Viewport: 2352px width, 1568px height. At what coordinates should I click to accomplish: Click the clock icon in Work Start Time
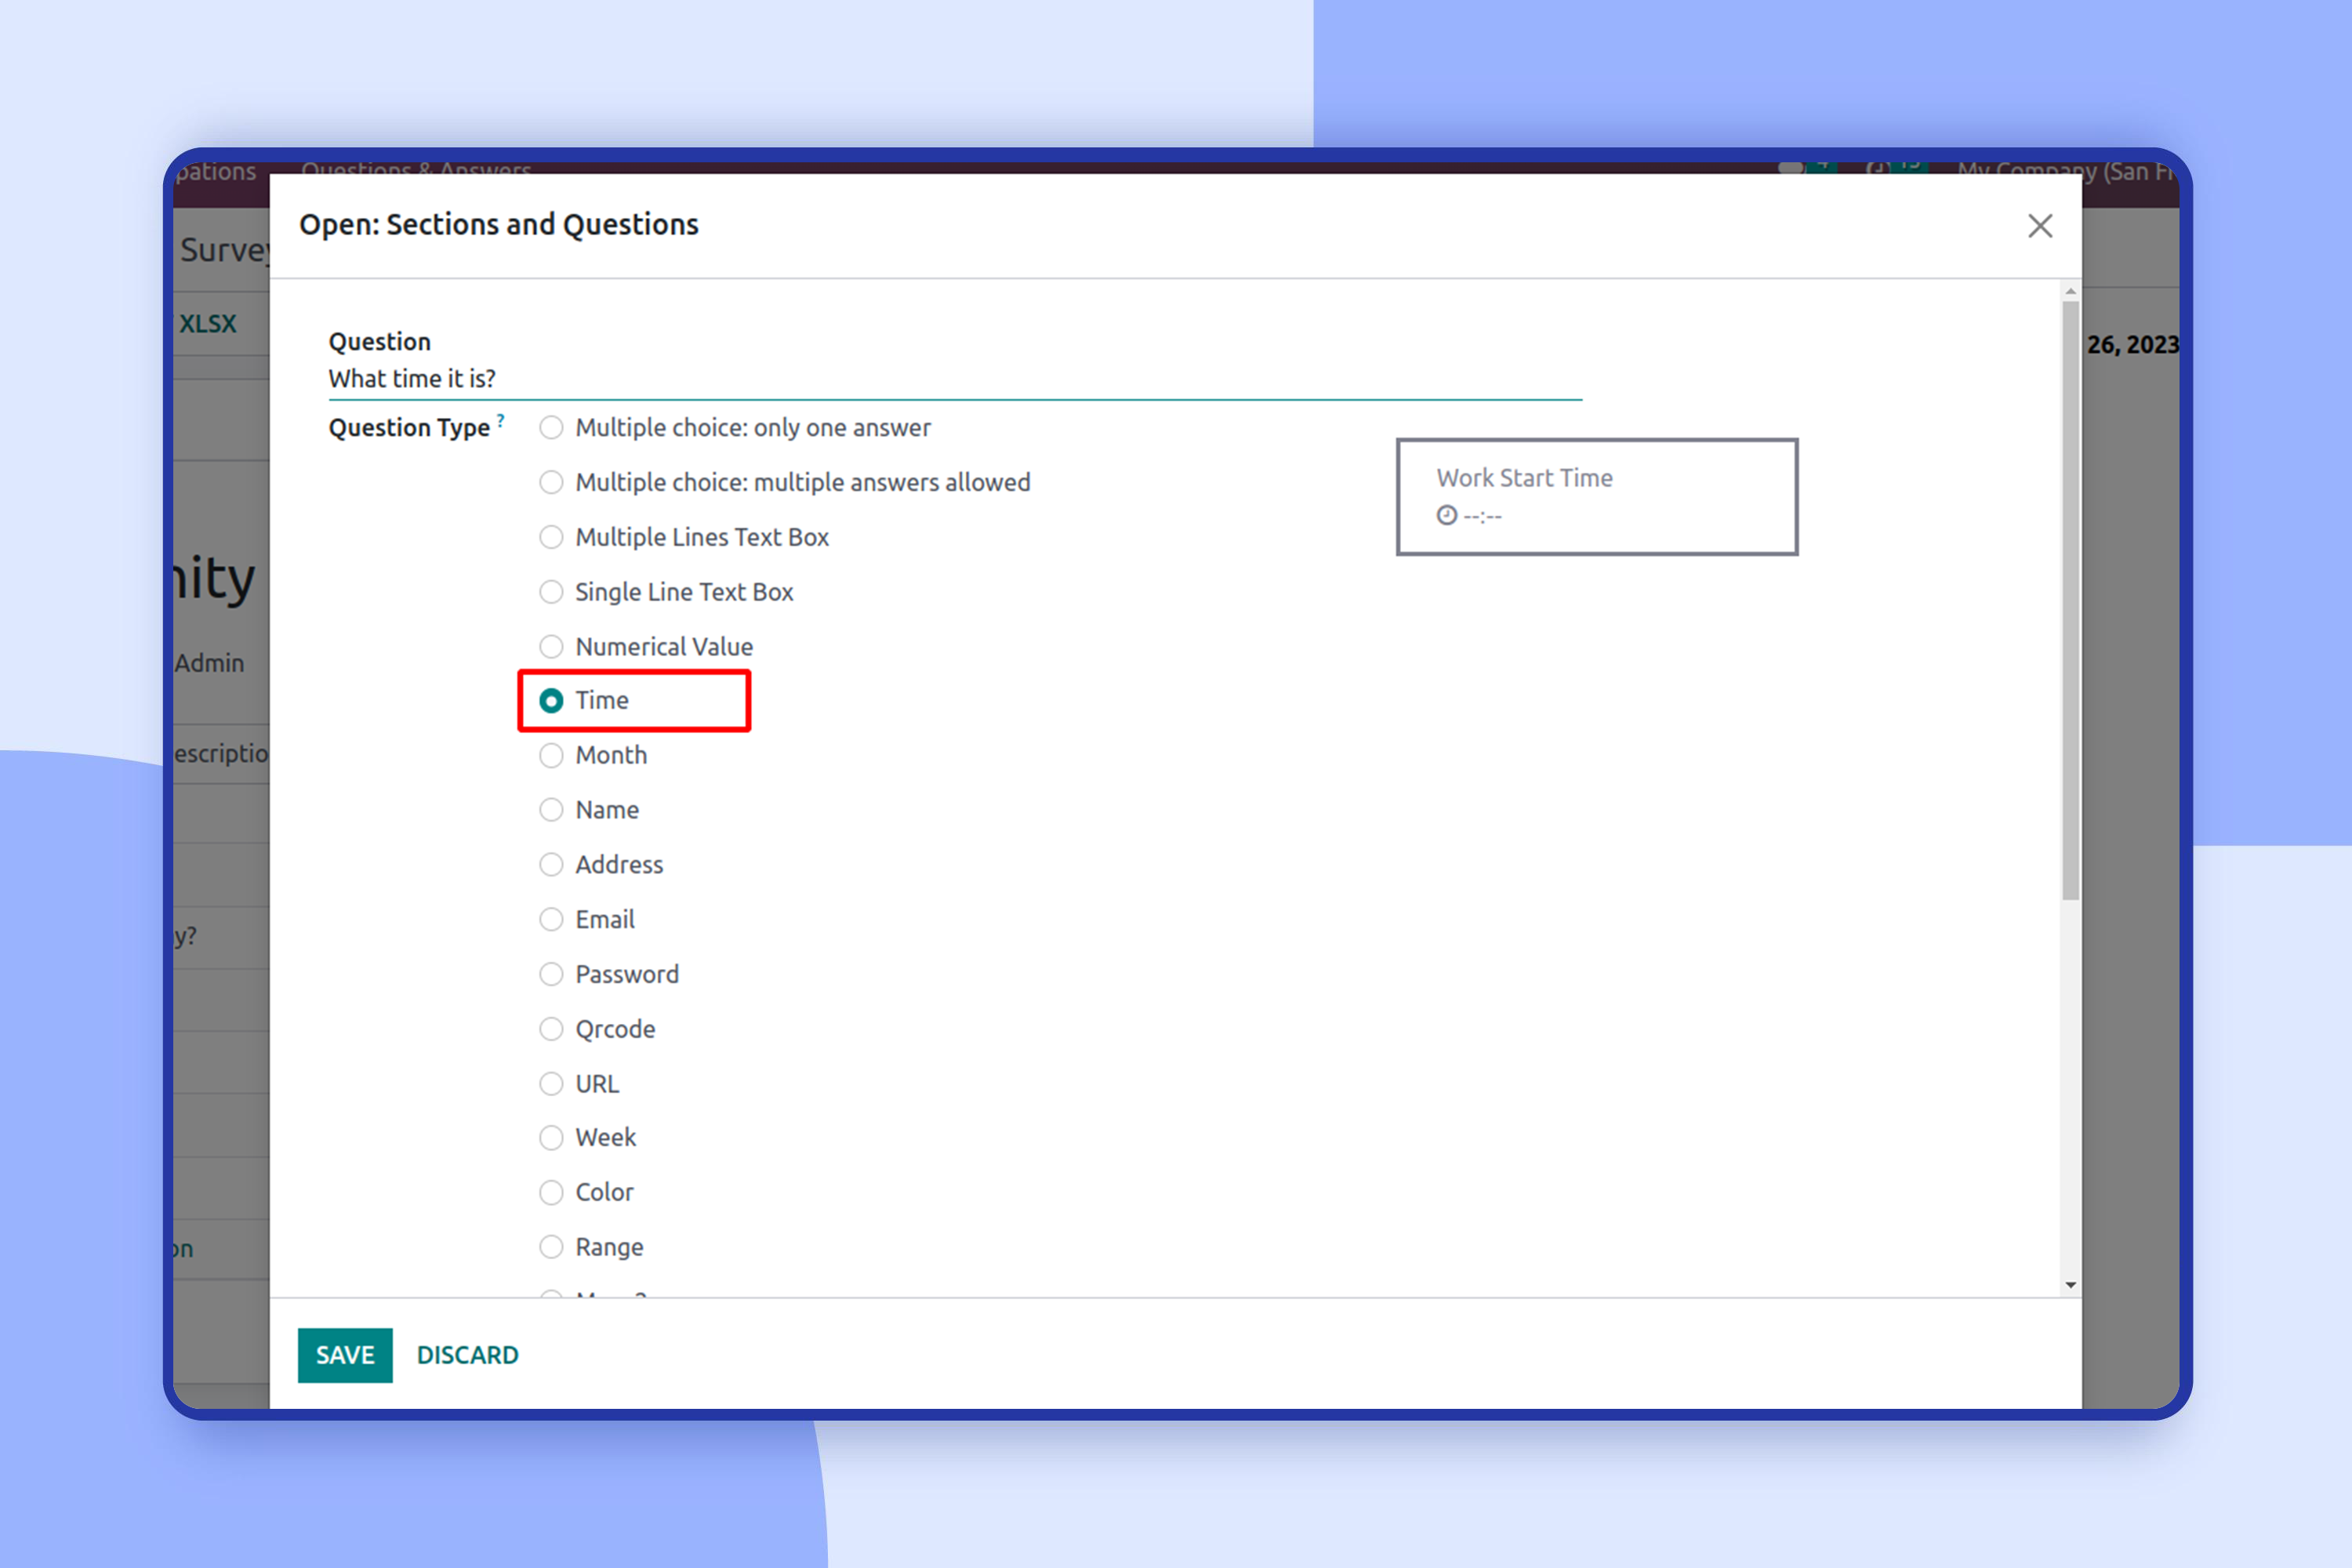(x=1446, y=516)
